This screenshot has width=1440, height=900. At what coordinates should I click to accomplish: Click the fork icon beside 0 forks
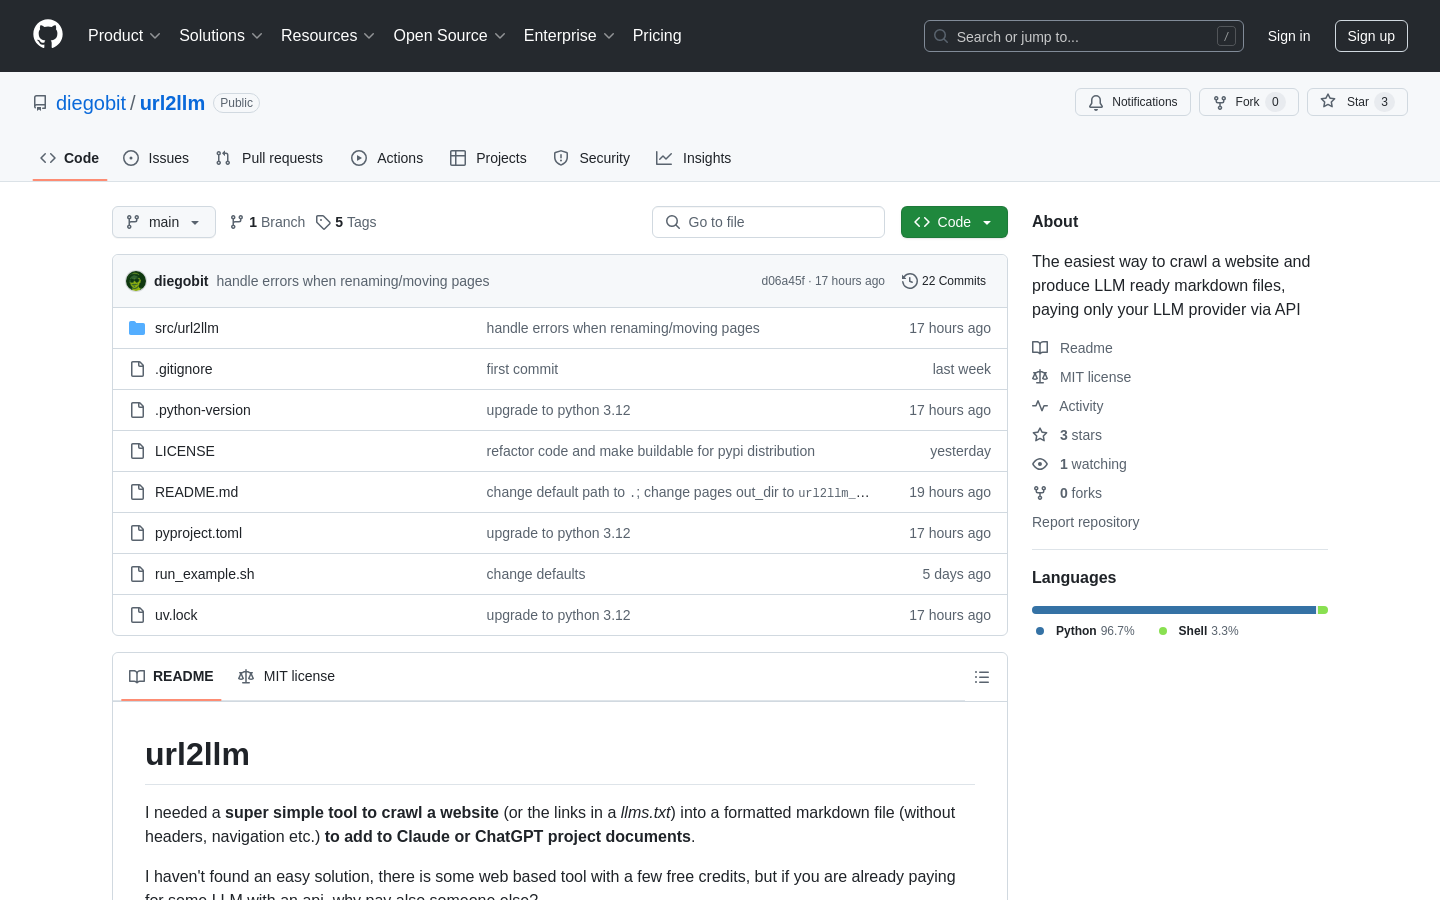[1040, 493]
